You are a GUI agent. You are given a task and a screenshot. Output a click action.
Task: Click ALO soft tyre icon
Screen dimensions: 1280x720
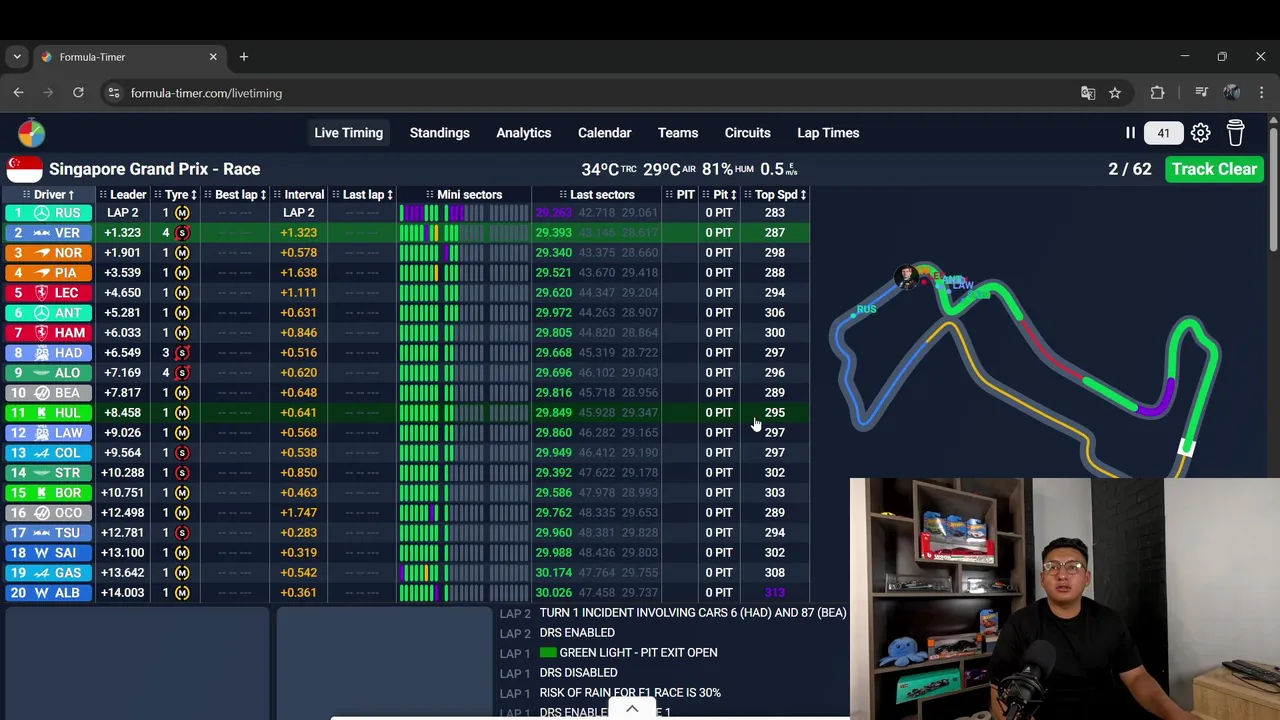[182, 373]
